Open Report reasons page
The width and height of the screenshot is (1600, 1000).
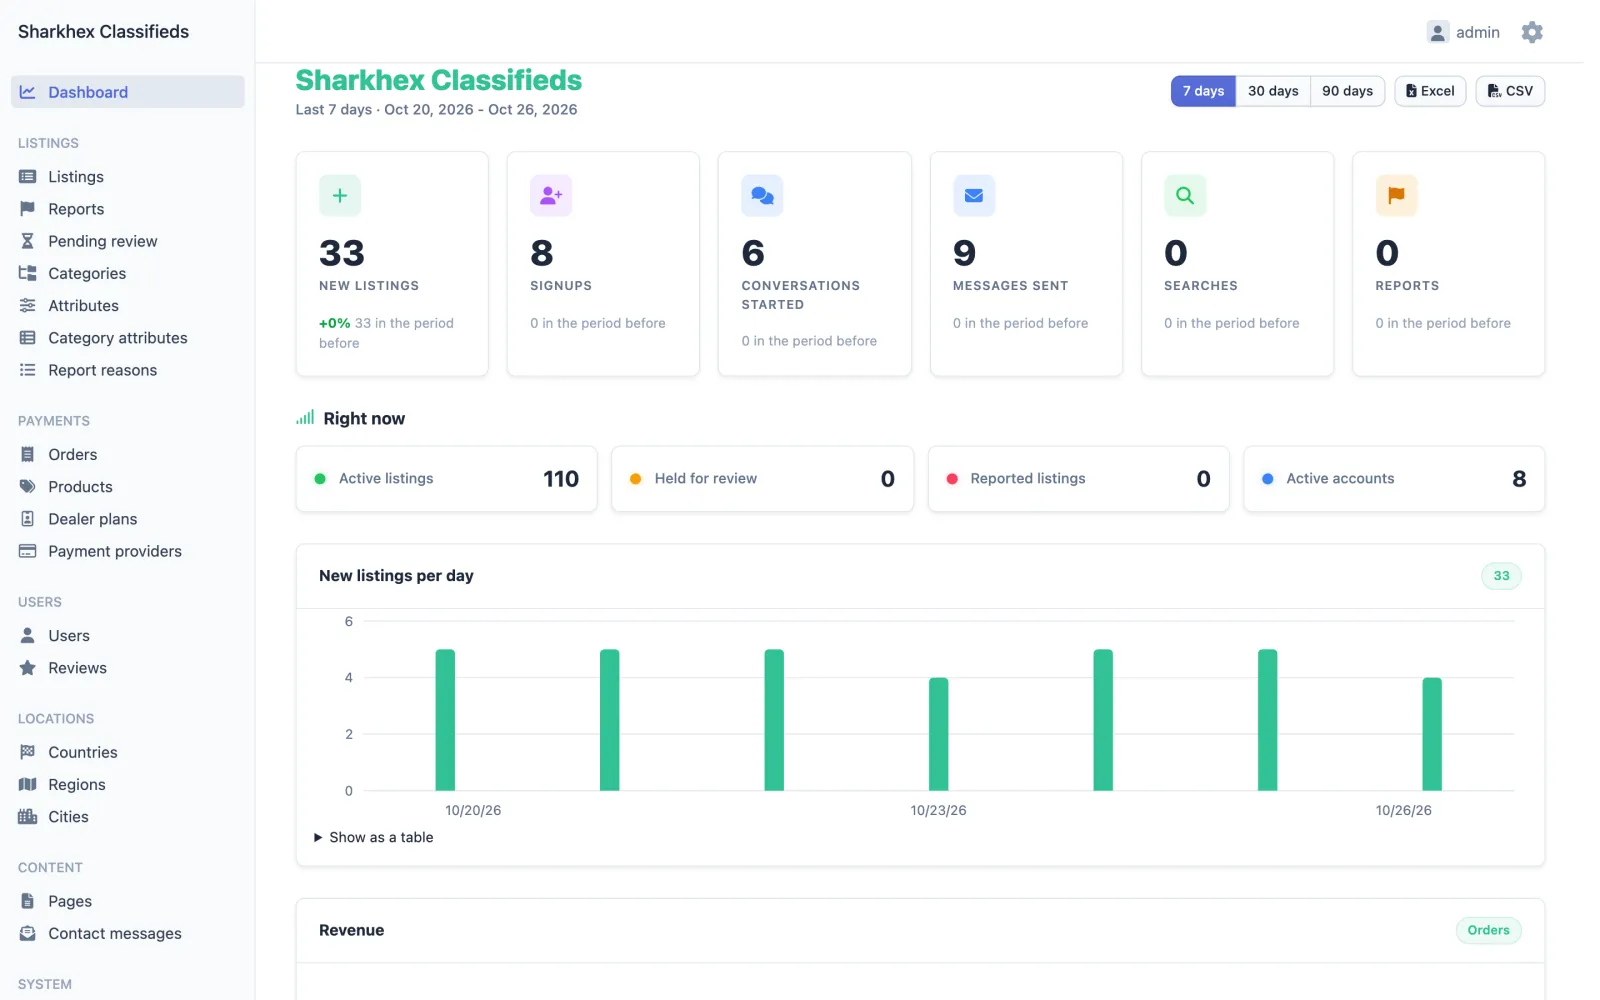103,370
